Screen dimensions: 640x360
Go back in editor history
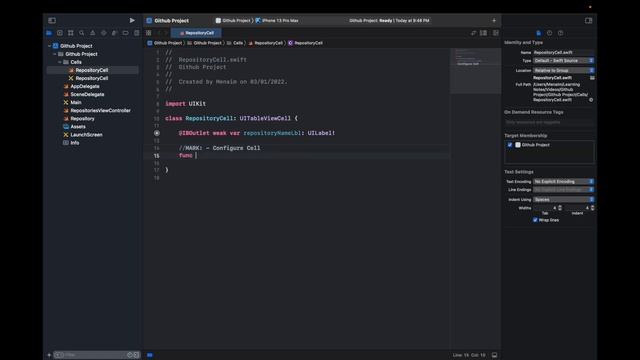click(159, 33)
